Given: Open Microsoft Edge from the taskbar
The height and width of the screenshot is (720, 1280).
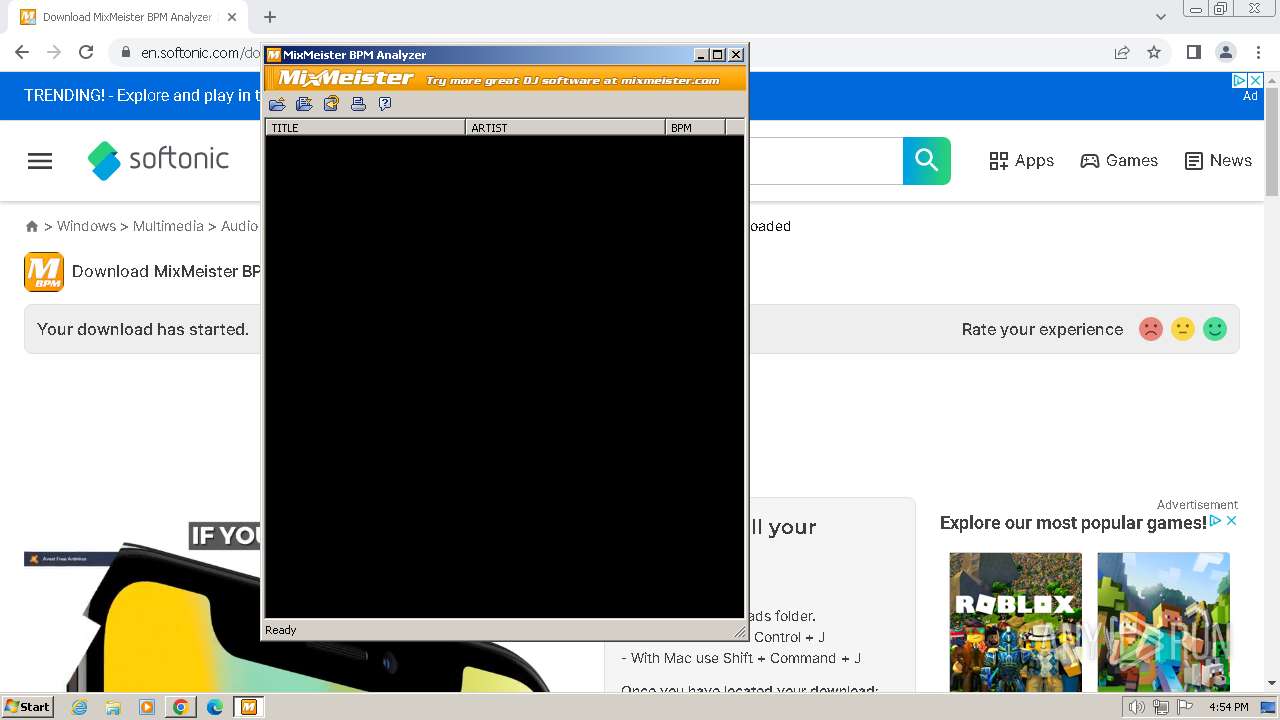Looking at the screenshot, I should [215, 707].
